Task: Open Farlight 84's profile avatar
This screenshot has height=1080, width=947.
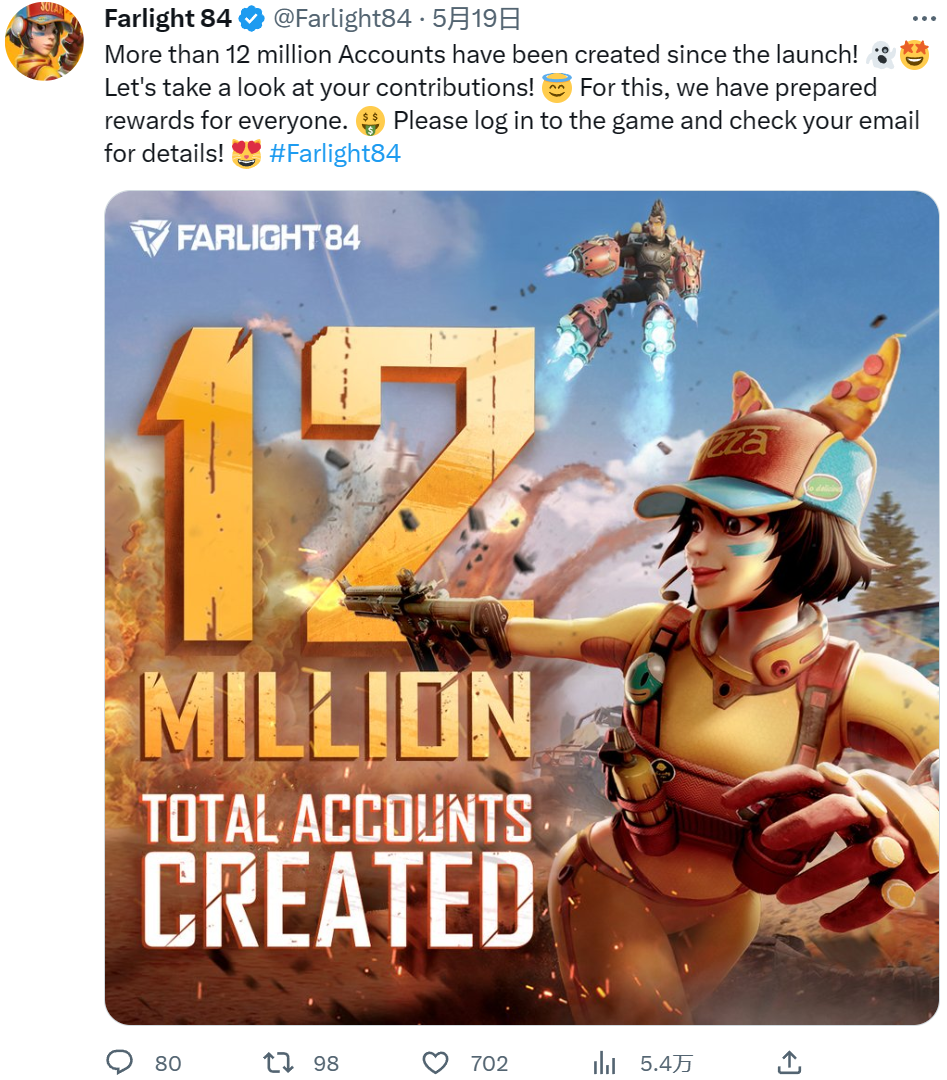Action: [x=44, y=40]
